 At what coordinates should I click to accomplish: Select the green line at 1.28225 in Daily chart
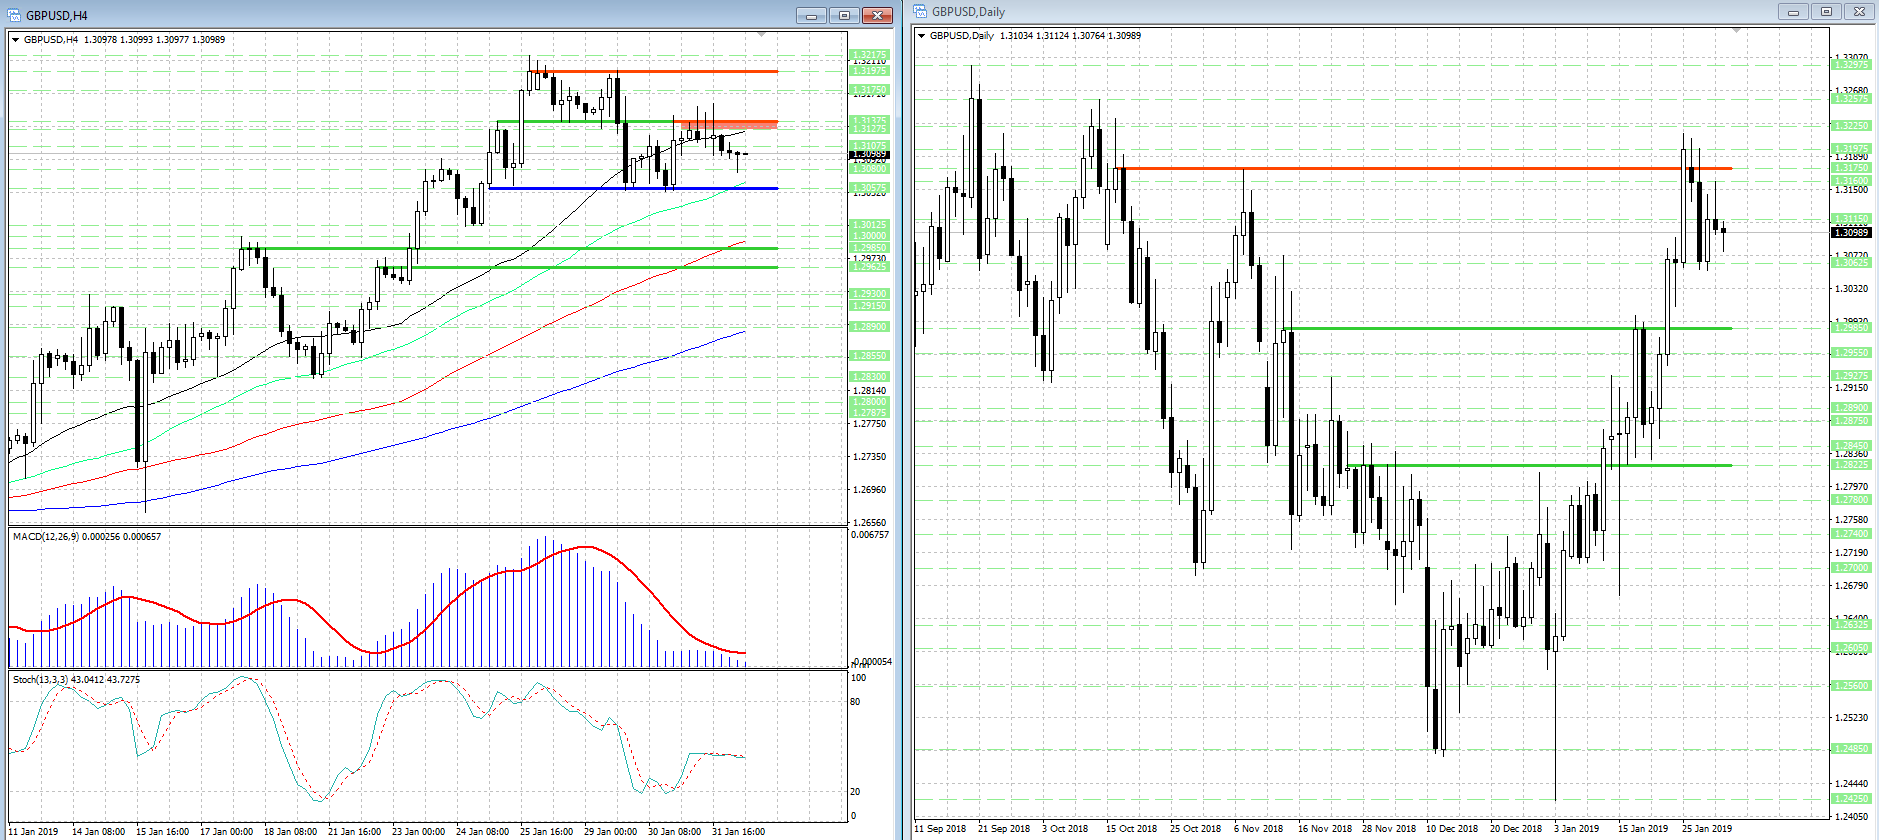(x=1540, y=465)
